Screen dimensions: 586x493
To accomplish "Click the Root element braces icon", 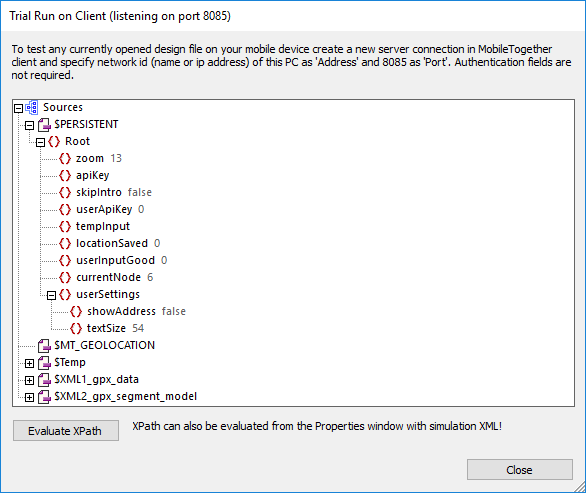I will click(x=54, y=142).
